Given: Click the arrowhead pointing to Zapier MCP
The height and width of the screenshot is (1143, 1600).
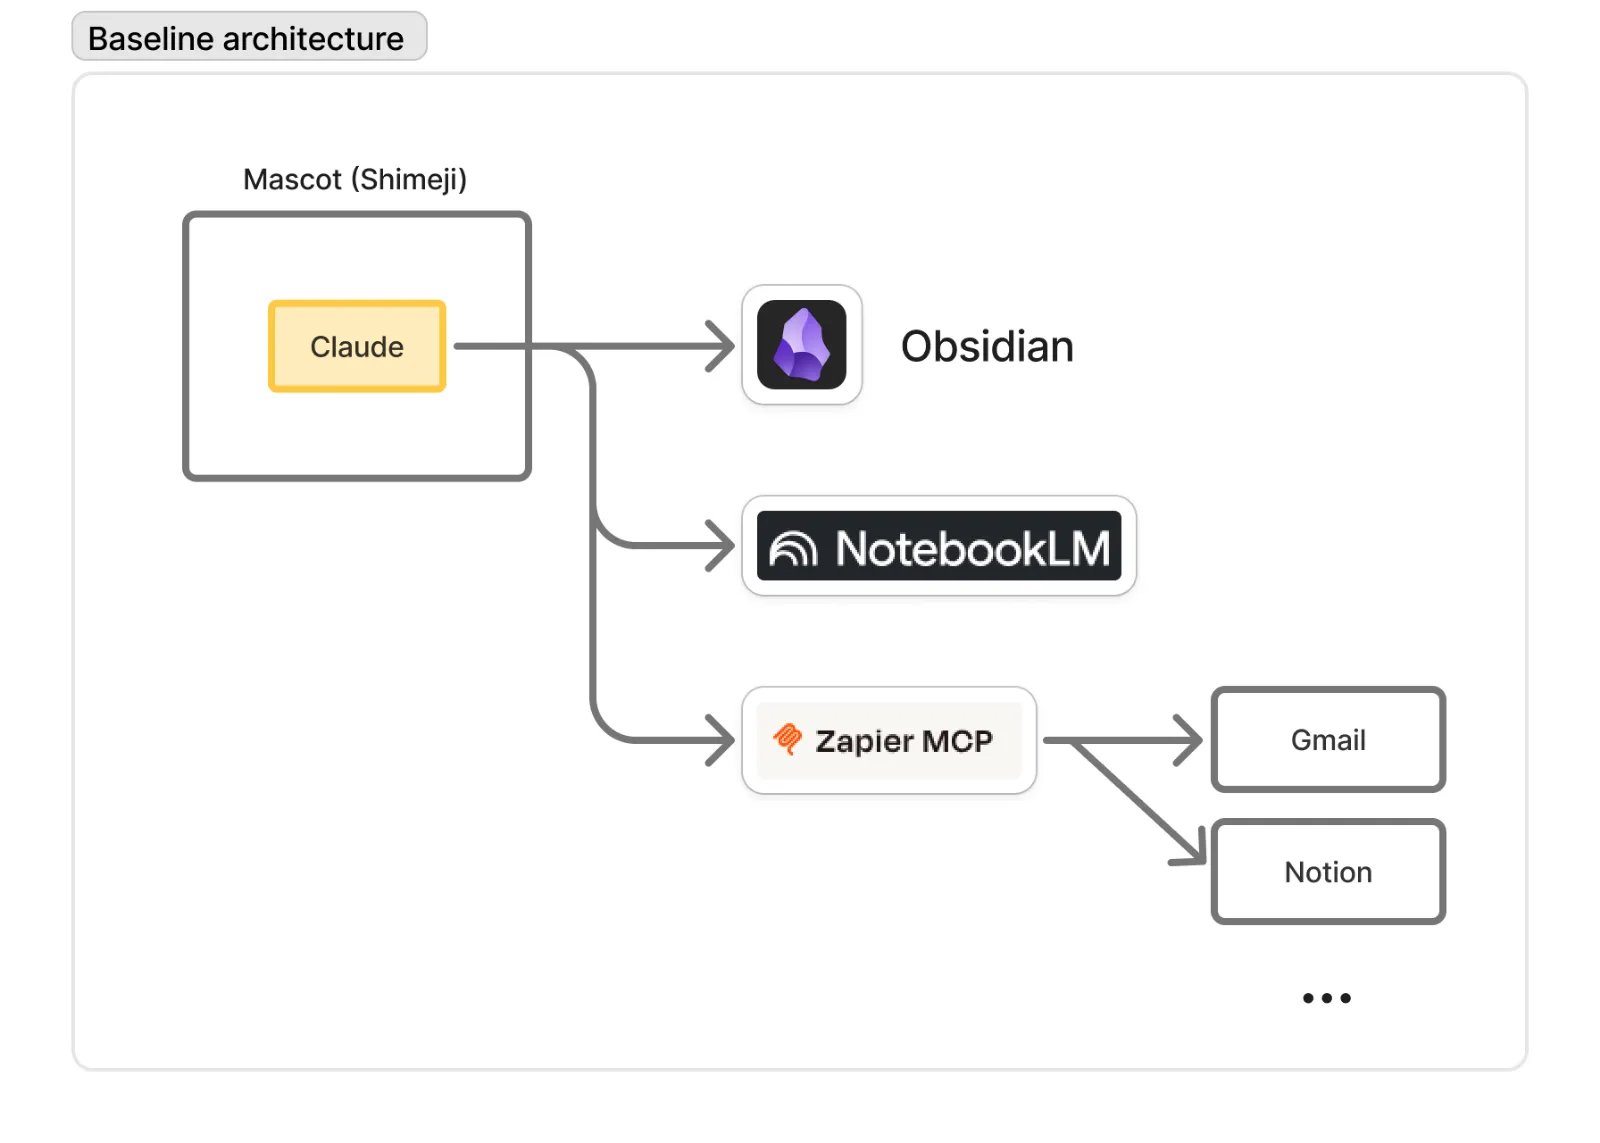Looking at the screenshot, I should 720,740.
